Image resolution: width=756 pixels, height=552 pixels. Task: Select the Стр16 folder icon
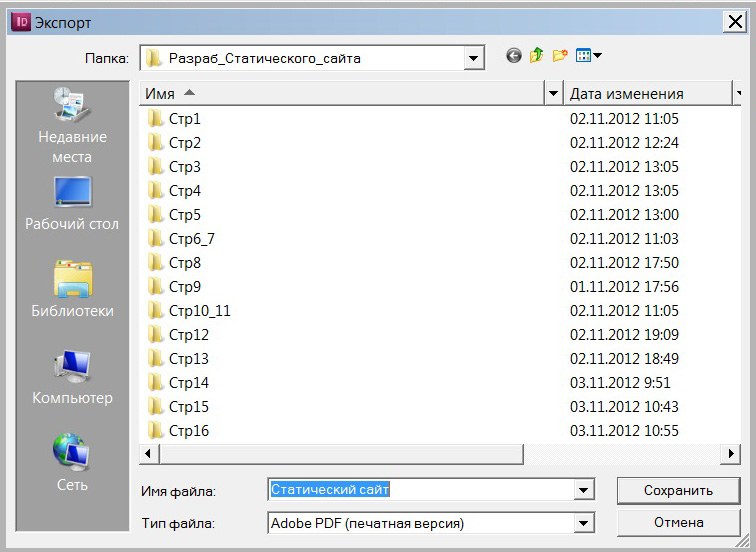click(155, 431)
